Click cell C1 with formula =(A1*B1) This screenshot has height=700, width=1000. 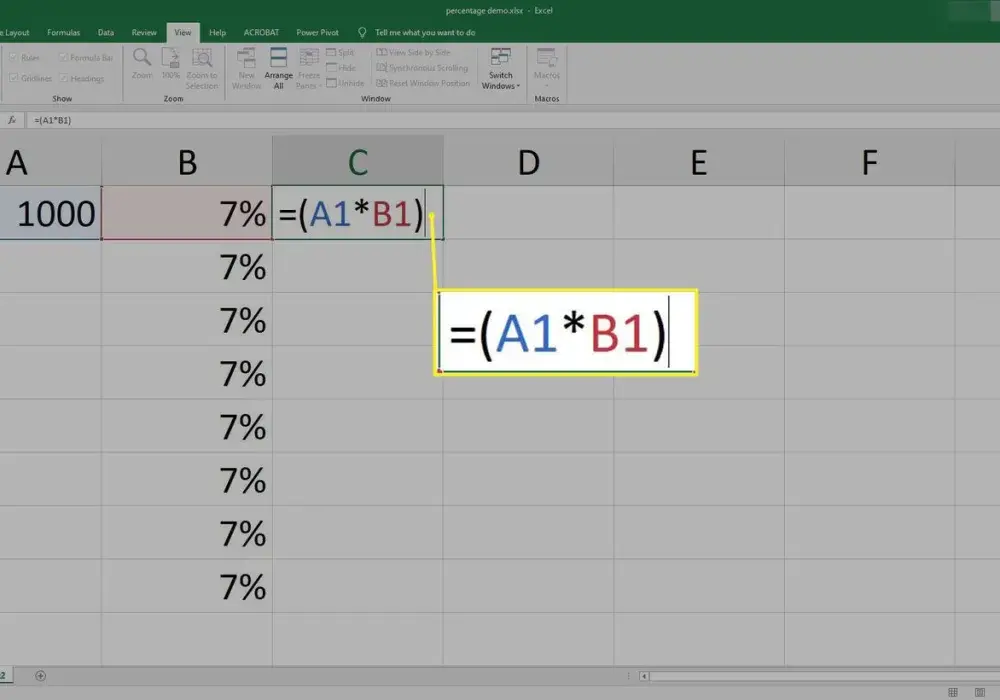[x=358, y=213]
